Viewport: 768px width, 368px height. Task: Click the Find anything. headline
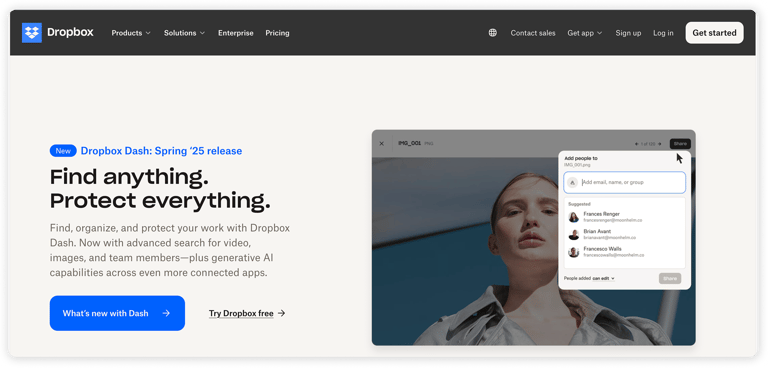pyautogui.click(x=129, y=177)
